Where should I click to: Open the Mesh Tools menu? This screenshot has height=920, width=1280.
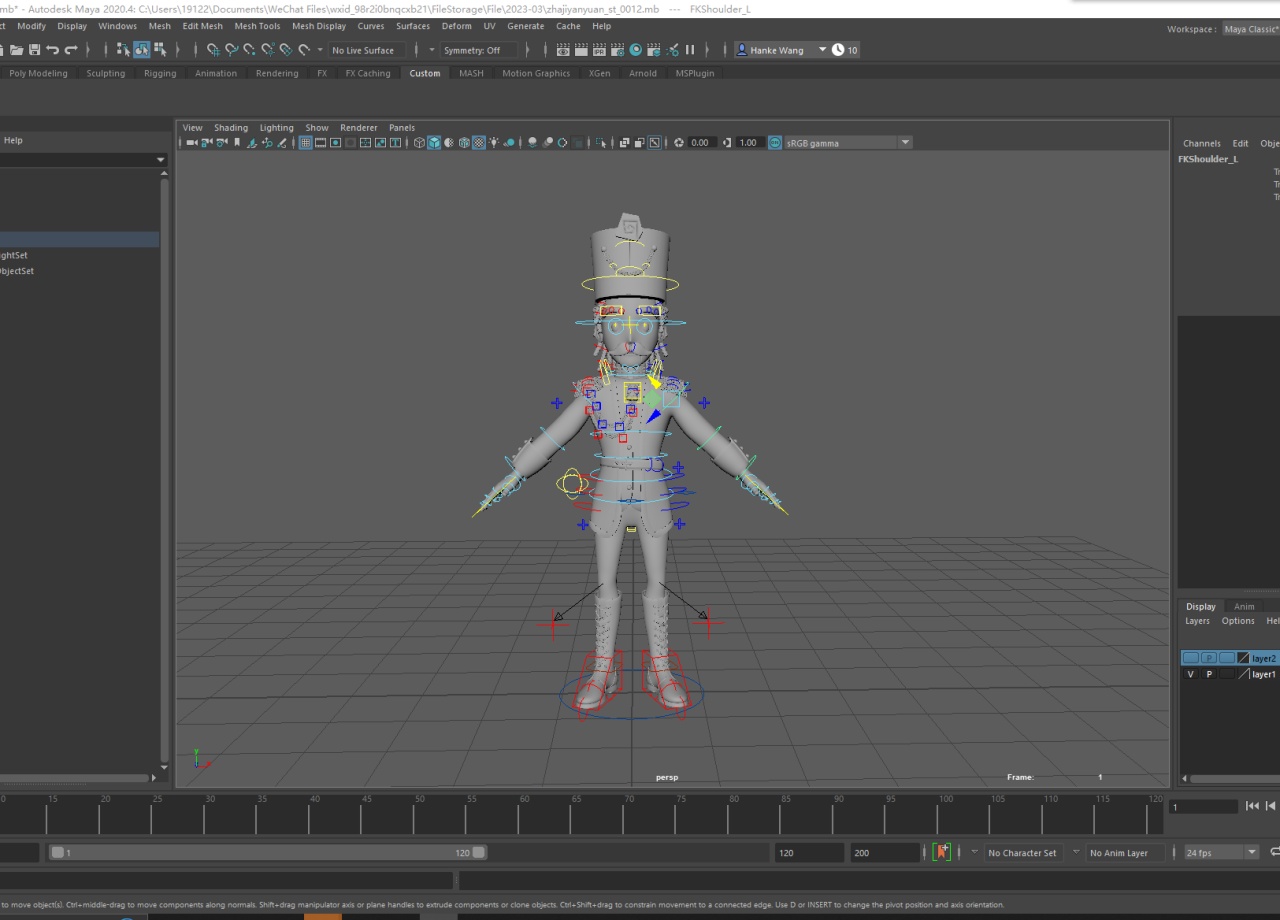257,26
